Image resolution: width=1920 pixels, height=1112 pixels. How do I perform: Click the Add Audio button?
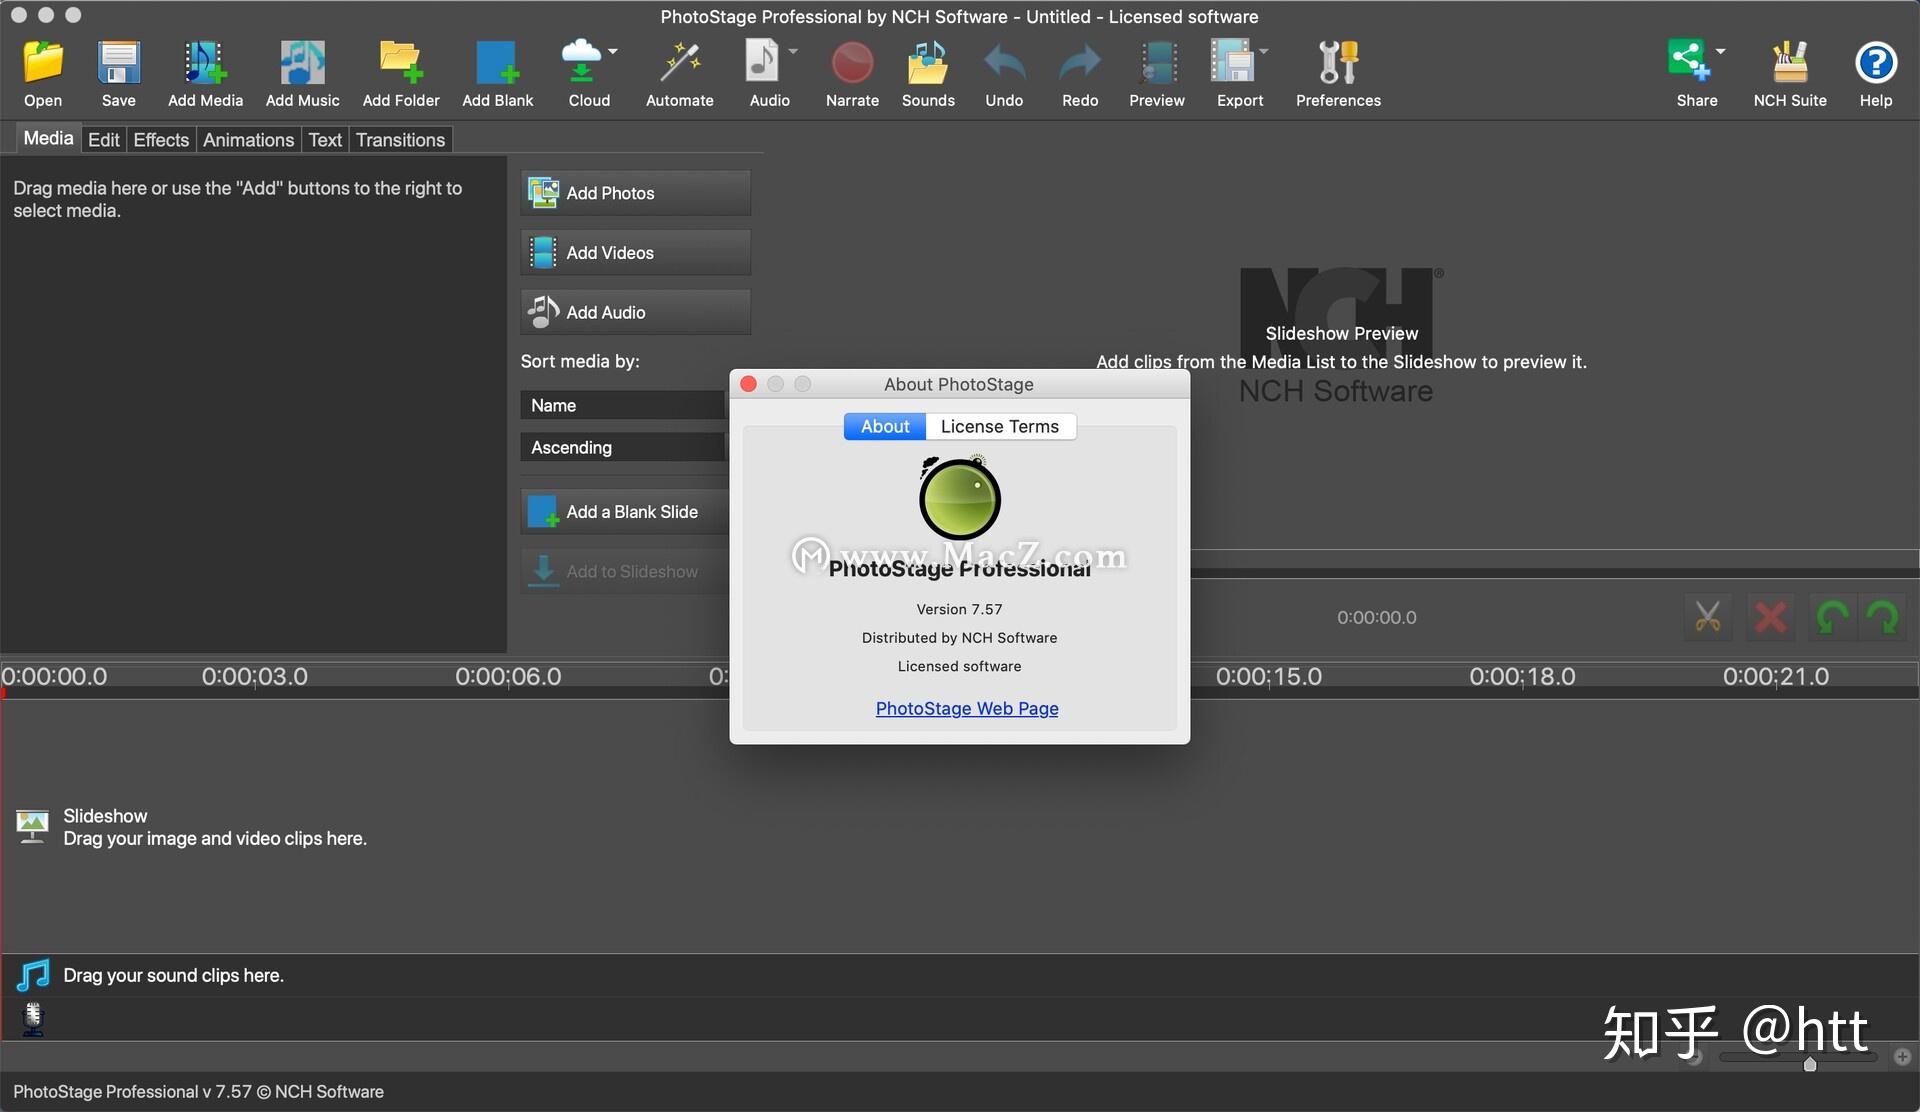pos(635,312)
